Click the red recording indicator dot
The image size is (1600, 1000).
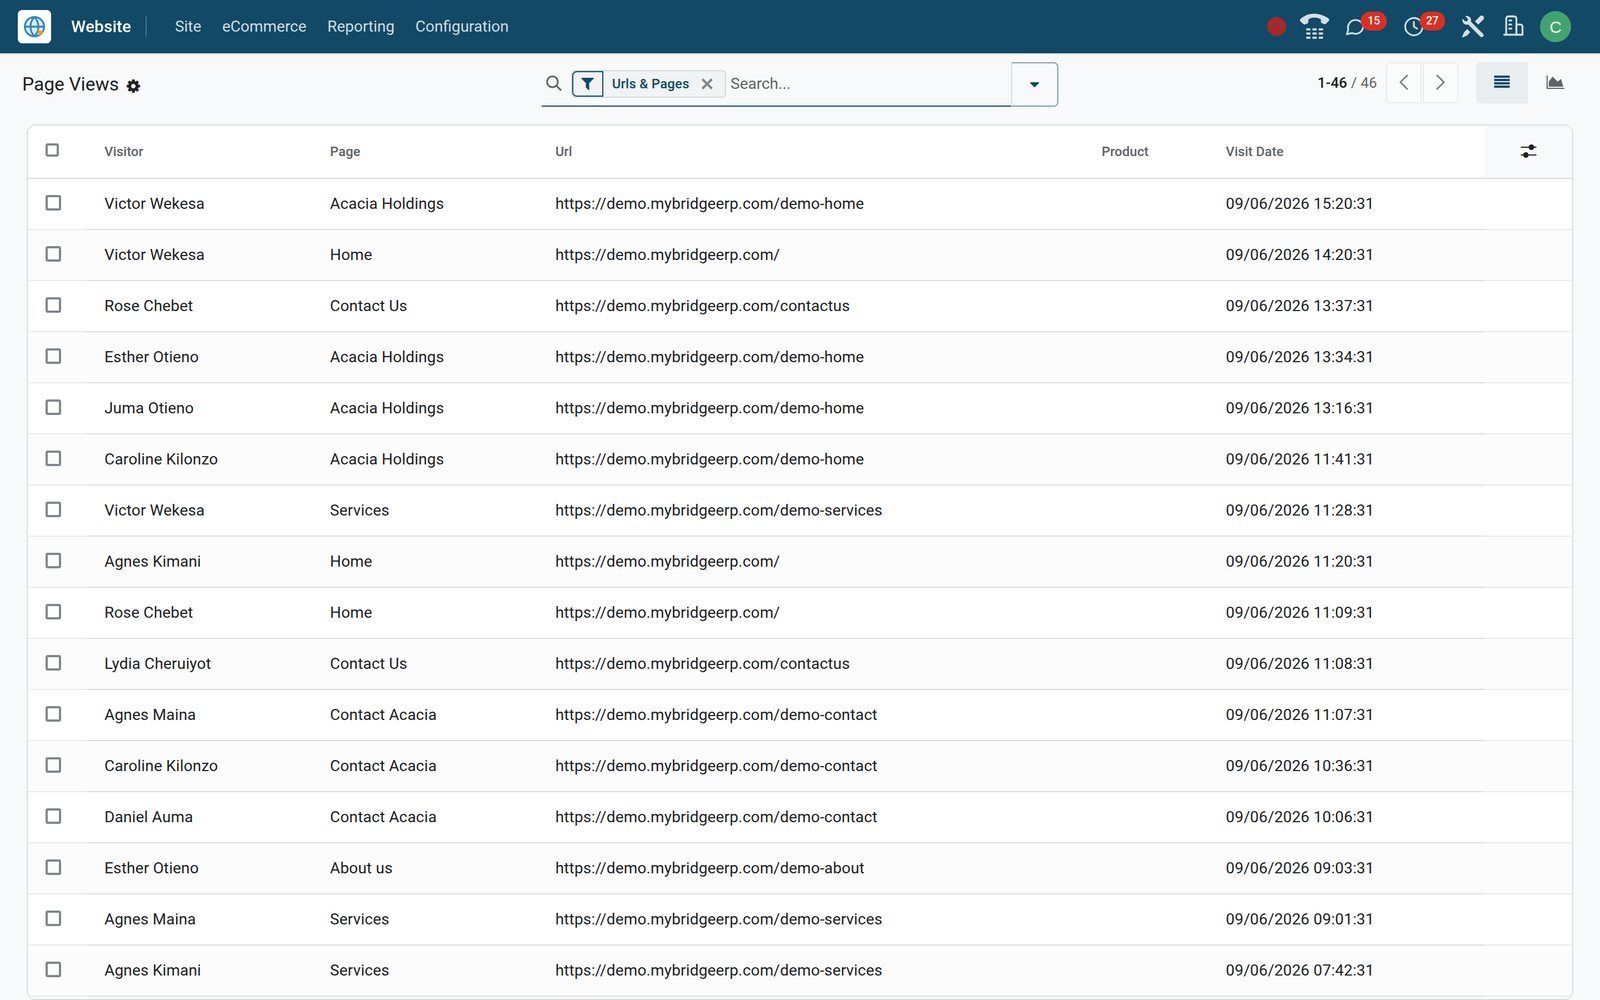pyautogui.click(x=1276, y=27)
